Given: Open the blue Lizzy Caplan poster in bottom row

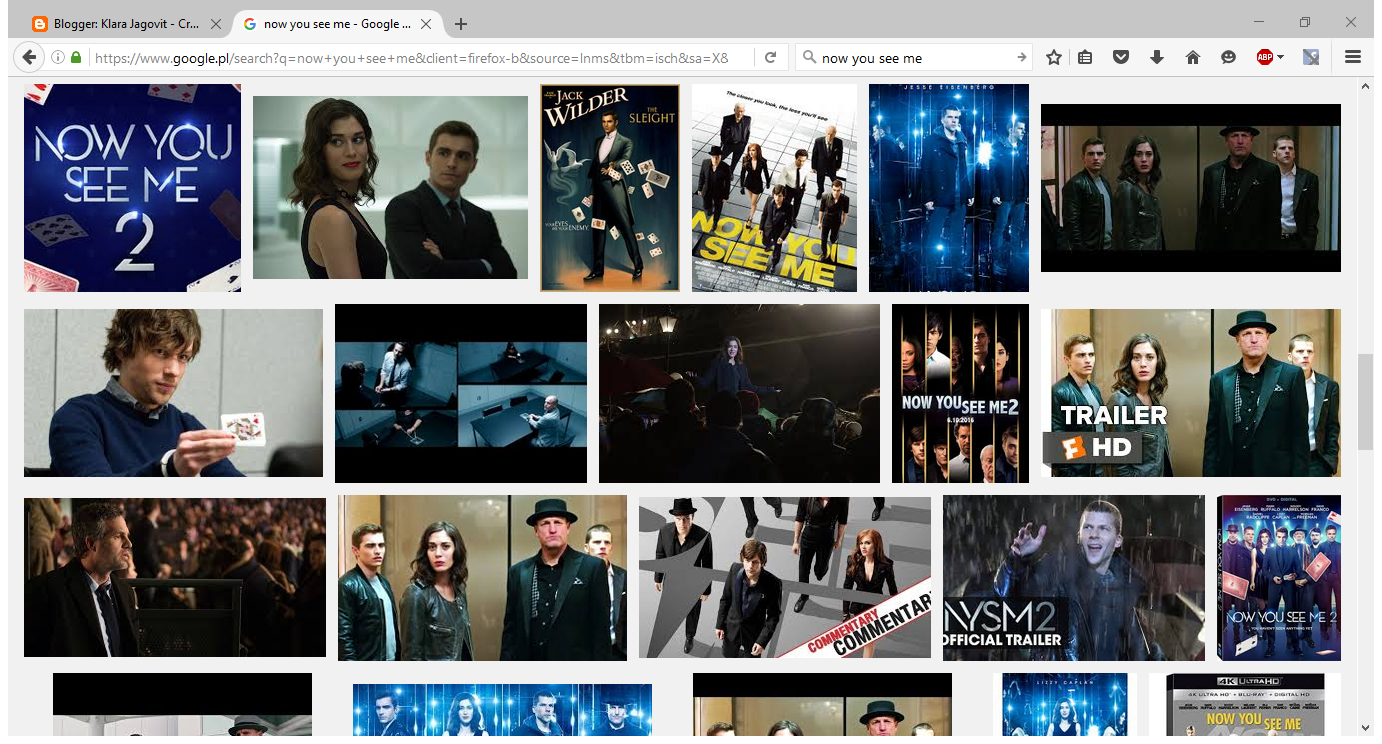Looking at the screenshot, I should tap(1065, 704).
